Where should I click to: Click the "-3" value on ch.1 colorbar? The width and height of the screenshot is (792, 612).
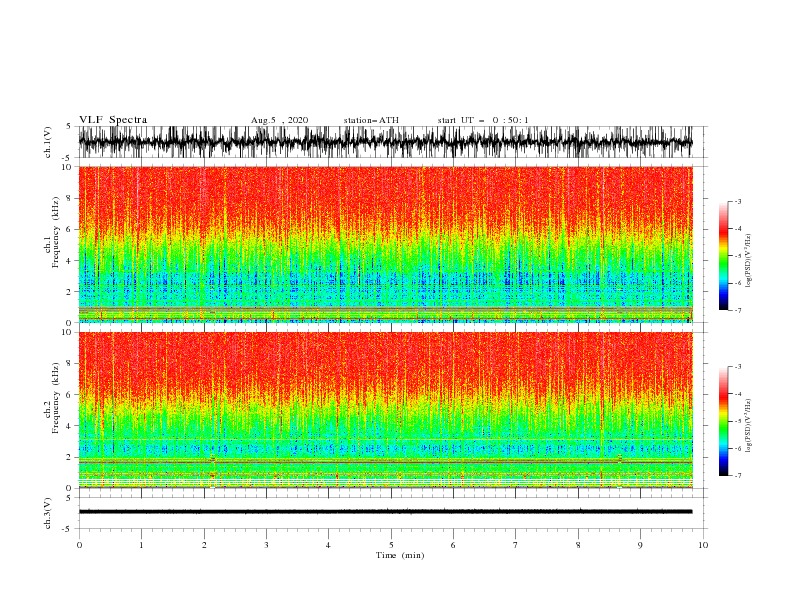tap(738, 201)
